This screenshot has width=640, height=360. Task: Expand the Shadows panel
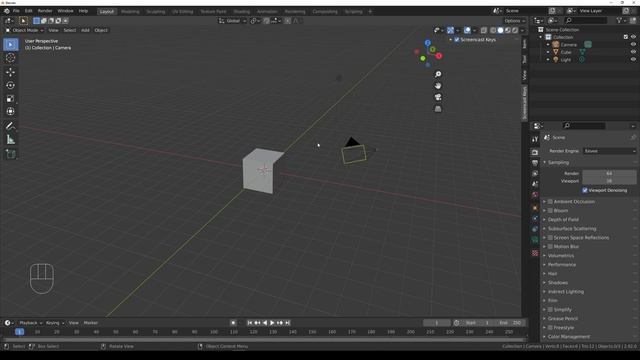coord(558,282)
